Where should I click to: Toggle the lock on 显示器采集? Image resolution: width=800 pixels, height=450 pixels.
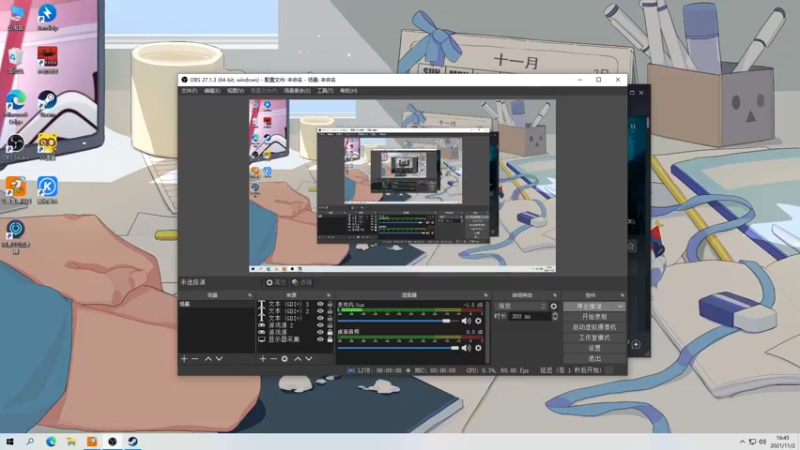(330, 339)
